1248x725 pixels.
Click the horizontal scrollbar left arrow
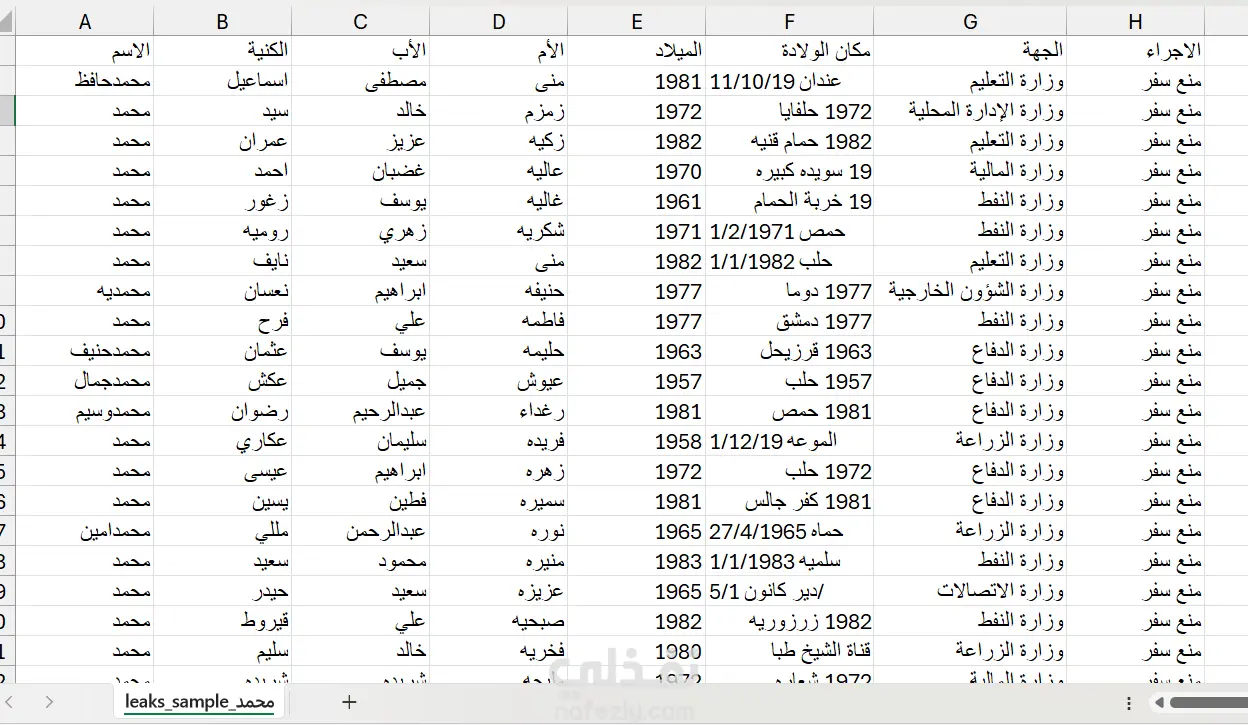(1161, 703)
